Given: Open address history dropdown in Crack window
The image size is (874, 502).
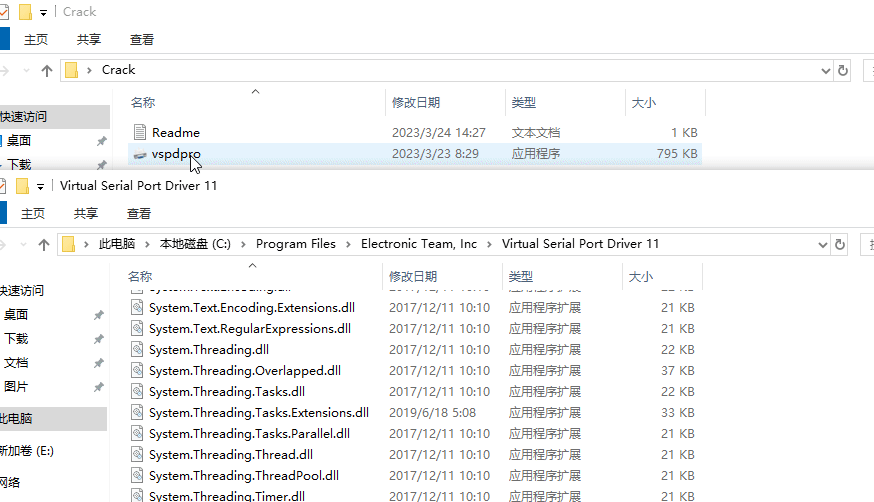Looking at the screenshot, I should click(826, 71).
